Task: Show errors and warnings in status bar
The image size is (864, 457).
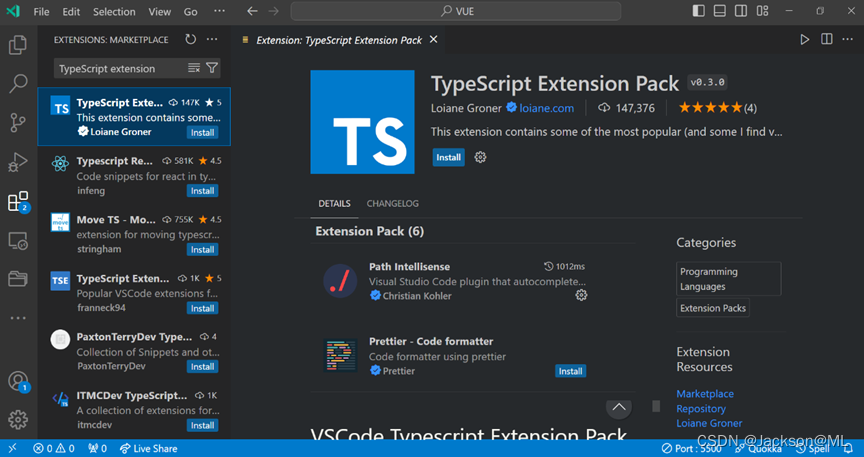Action: click(x=53, y=448)
